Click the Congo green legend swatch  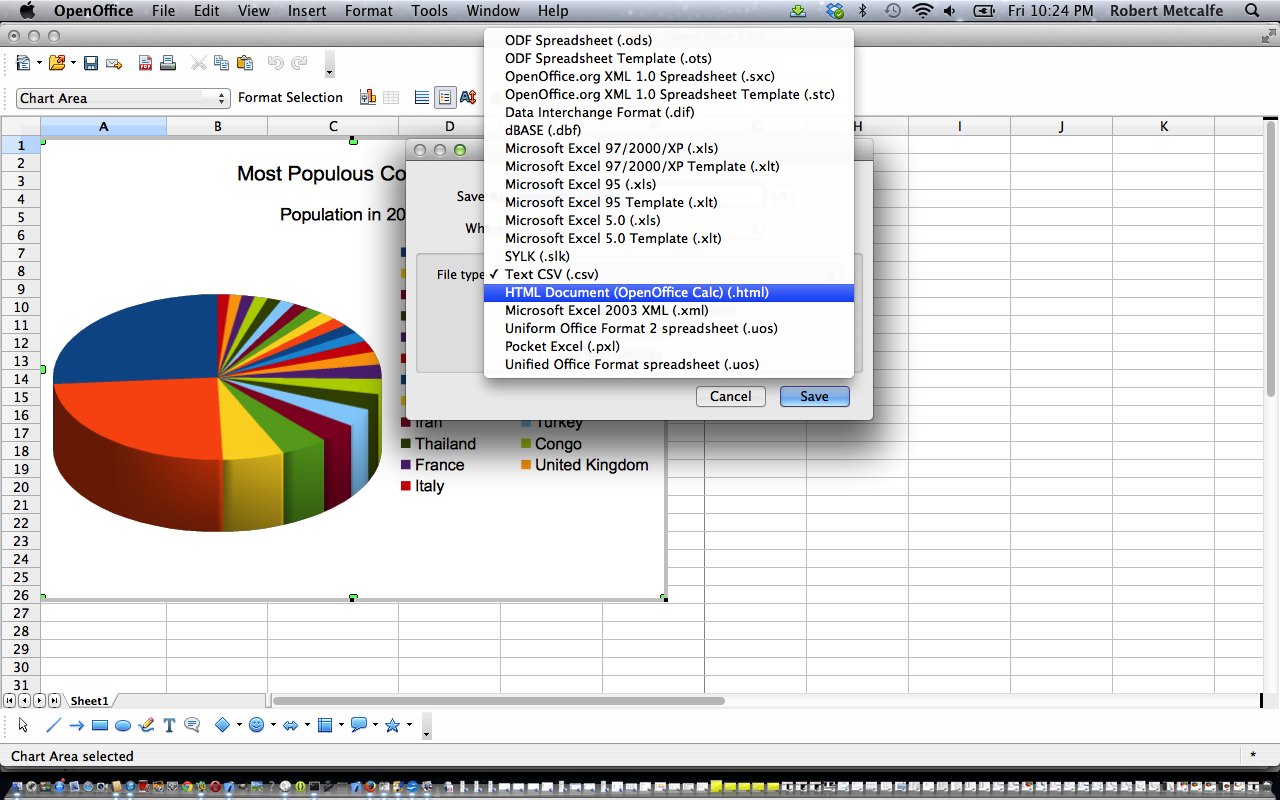click(x=526, y=444)
